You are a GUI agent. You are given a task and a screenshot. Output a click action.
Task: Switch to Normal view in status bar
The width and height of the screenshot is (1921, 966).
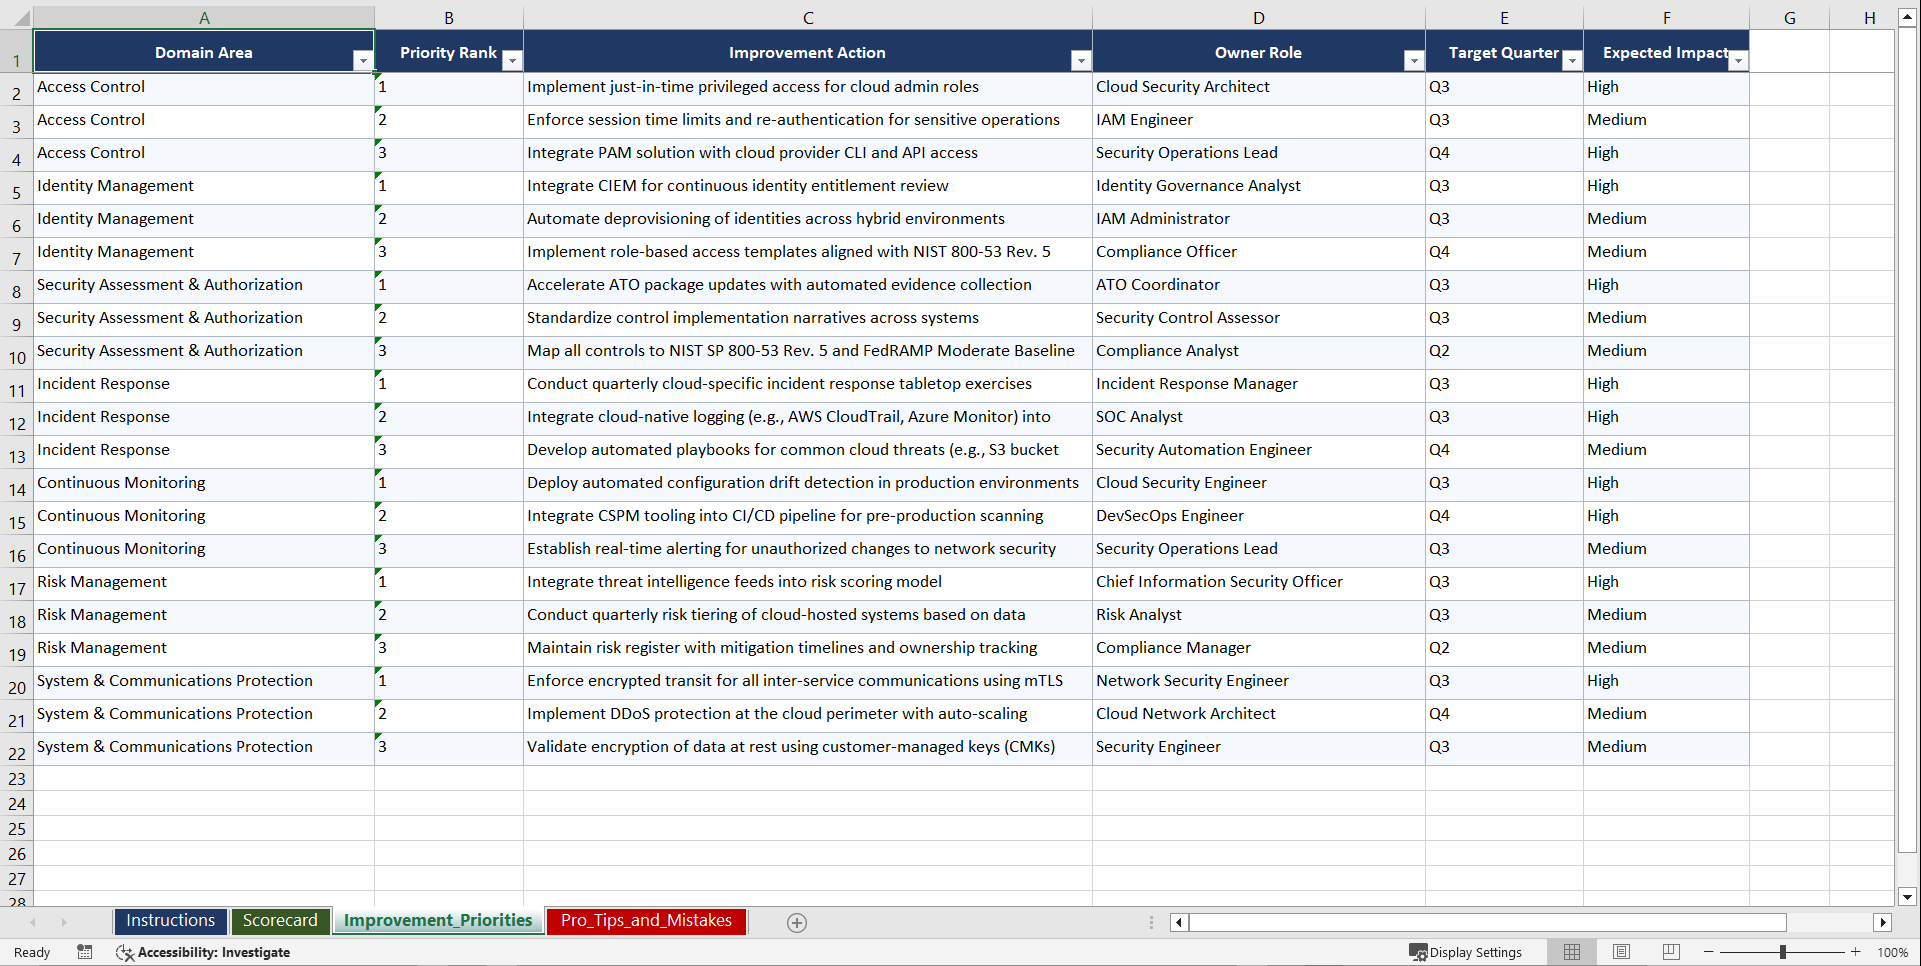tap(1571, 952)
